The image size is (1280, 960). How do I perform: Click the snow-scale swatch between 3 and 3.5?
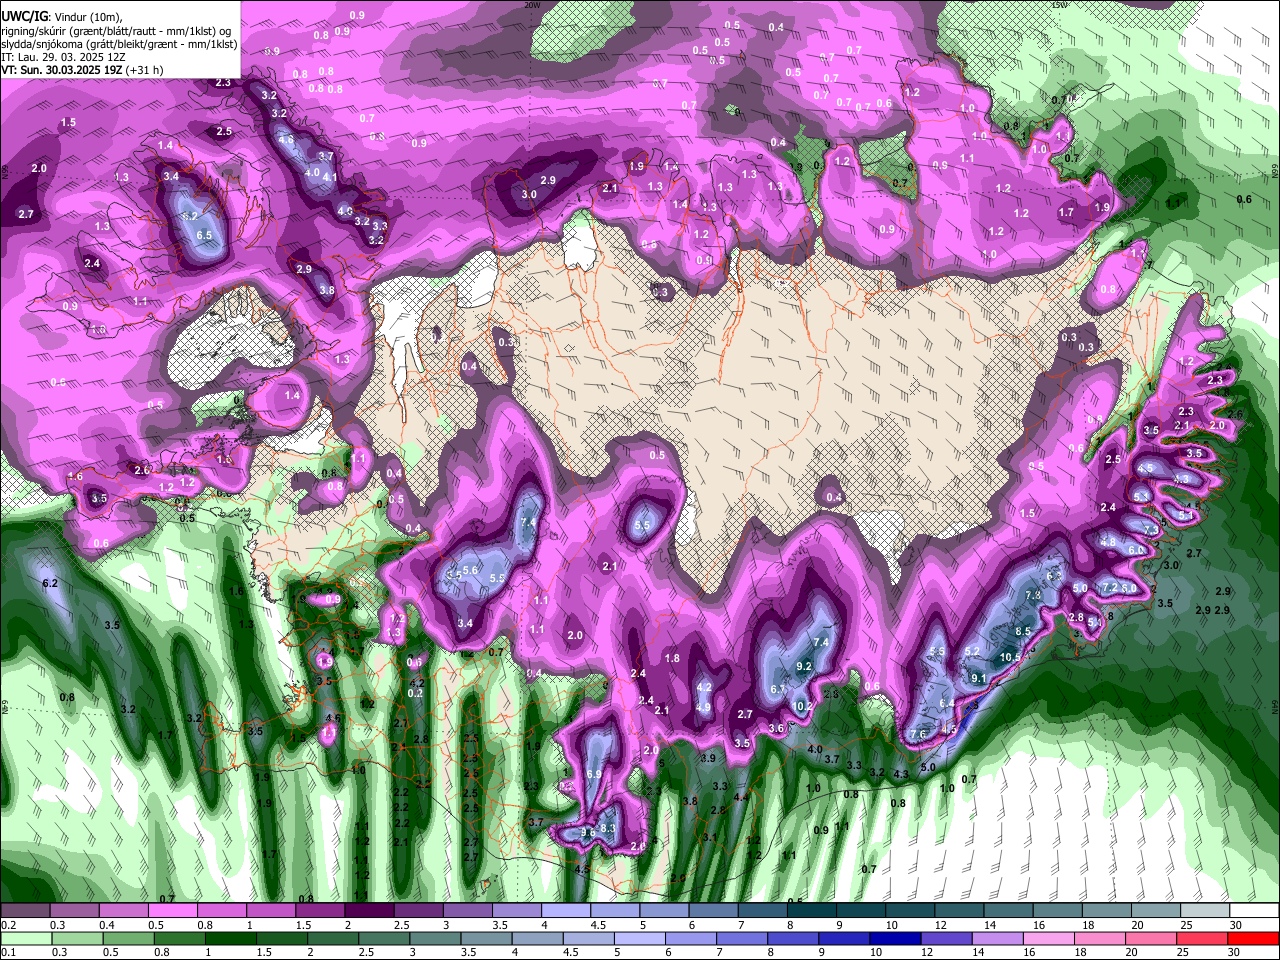coord(467,910)
